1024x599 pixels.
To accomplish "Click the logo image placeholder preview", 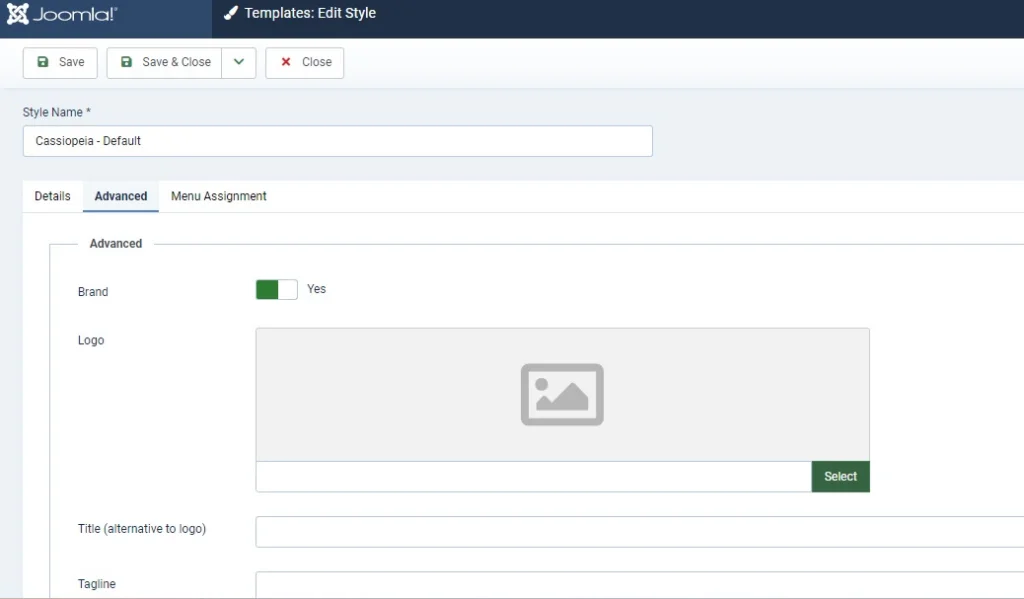I will (x=562, y=395).
